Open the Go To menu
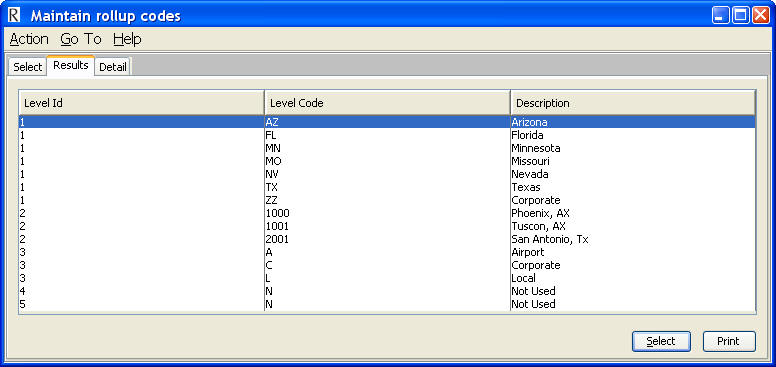 pyautogui.click(x=81, y=39)
